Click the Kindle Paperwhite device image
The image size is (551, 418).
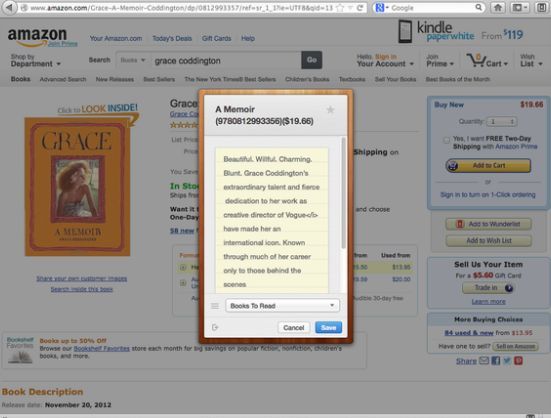tap(405, 32)
